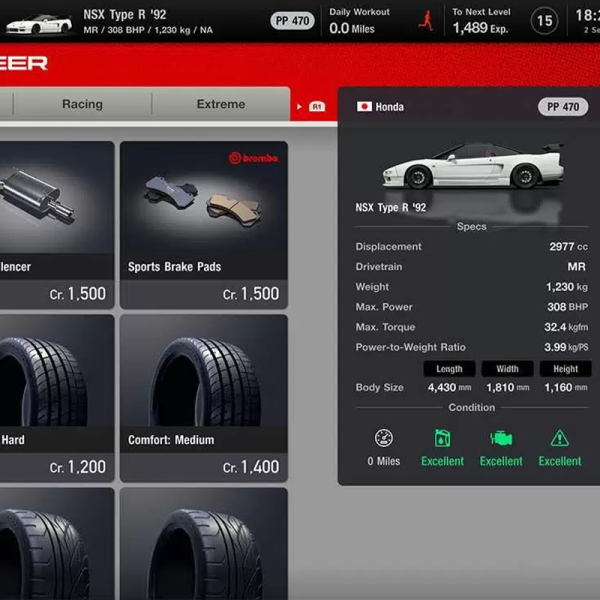Click the Displacement 2977 cc value
The height and width of the screenshot is (600, 600).
coord(568,246)
